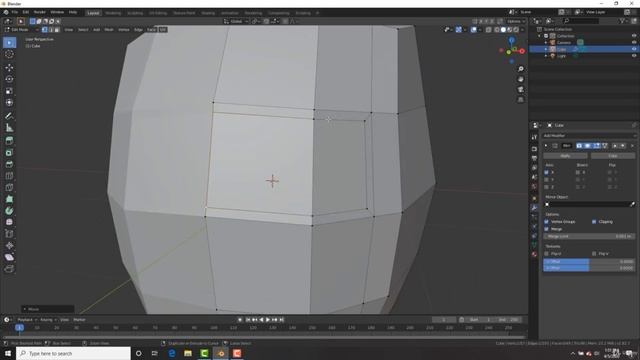This screenshot has height=360, width=640.
Task: Activate the Cursor tool
Action: click(x=9, y=54)
